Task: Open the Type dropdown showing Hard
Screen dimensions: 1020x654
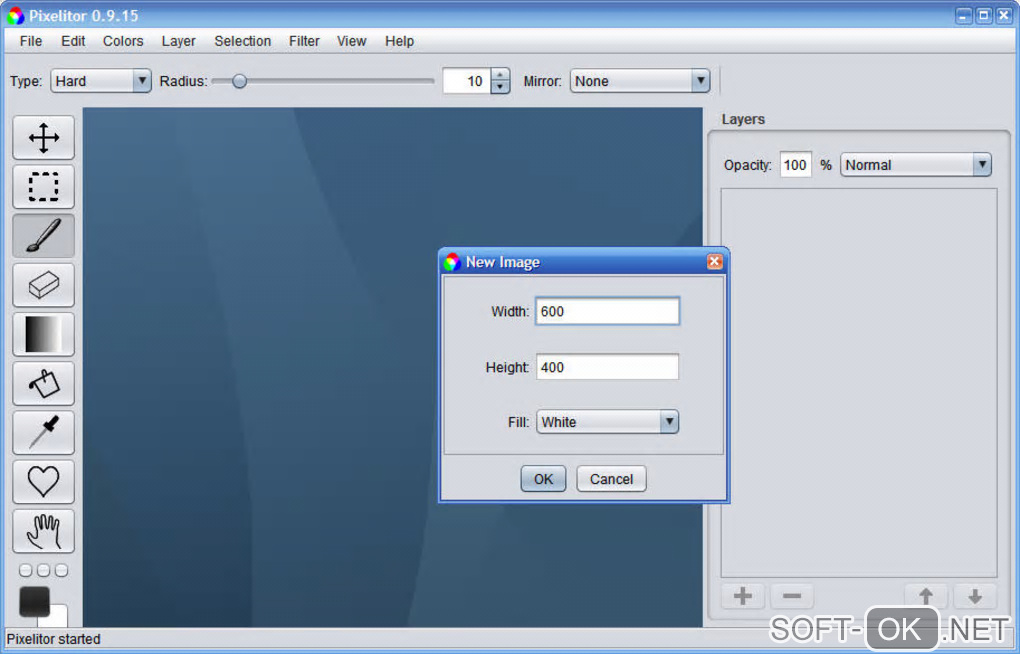Action: (101, 81)
